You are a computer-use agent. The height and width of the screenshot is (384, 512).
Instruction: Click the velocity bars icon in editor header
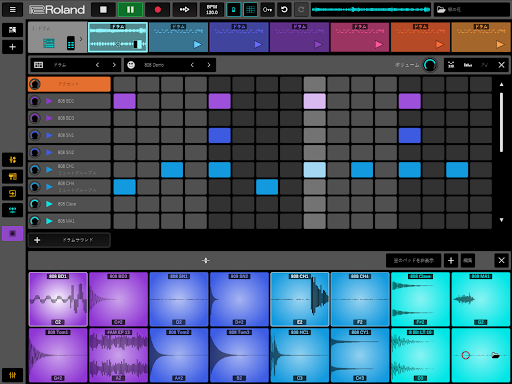[x=468, y=65]
